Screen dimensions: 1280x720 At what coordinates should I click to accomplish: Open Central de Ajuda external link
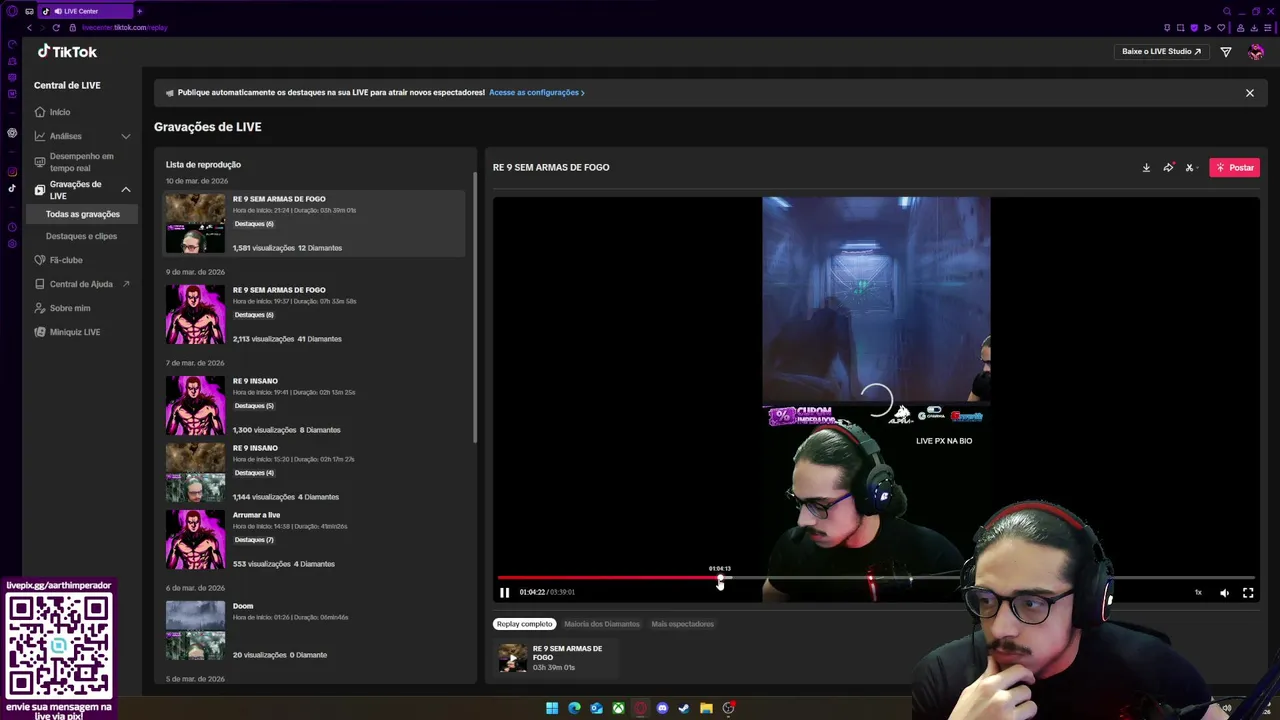[x=82, y=284]
